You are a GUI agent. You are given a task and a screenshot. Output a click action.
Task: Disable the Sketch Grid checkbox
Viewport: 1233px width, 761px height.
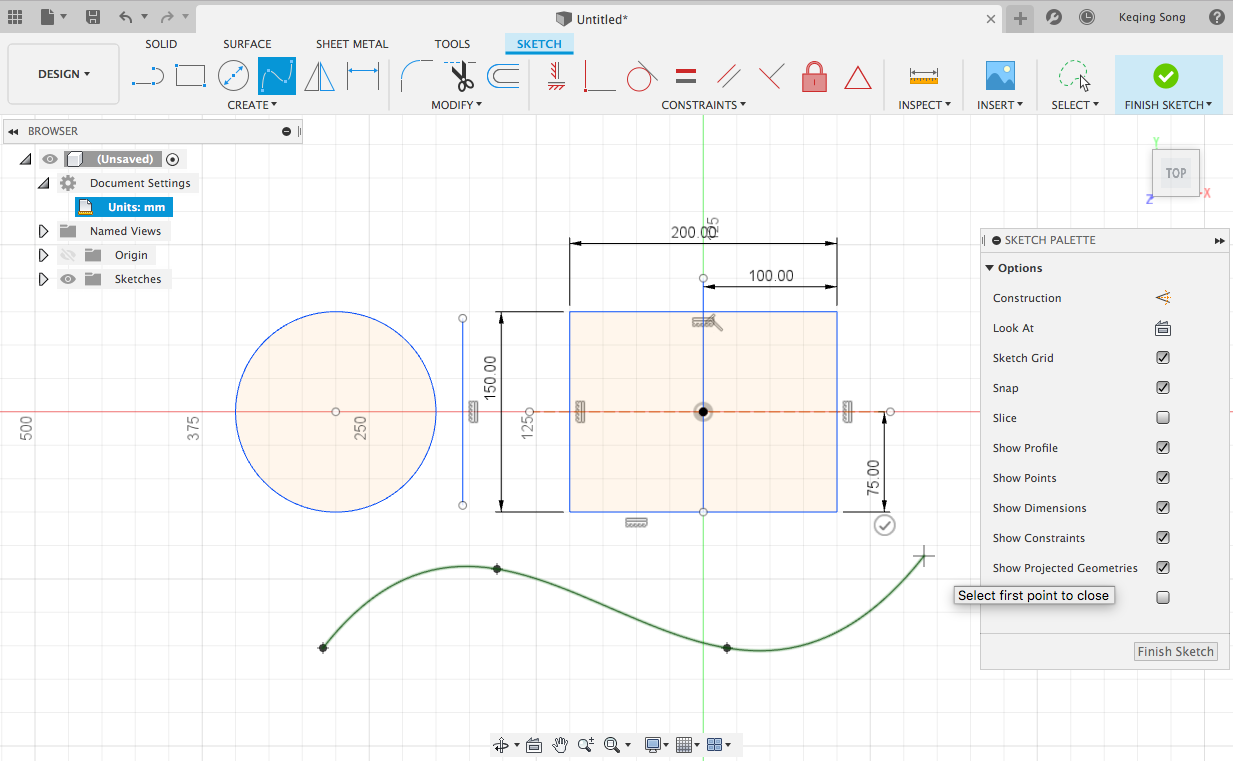coord(1163,358)
